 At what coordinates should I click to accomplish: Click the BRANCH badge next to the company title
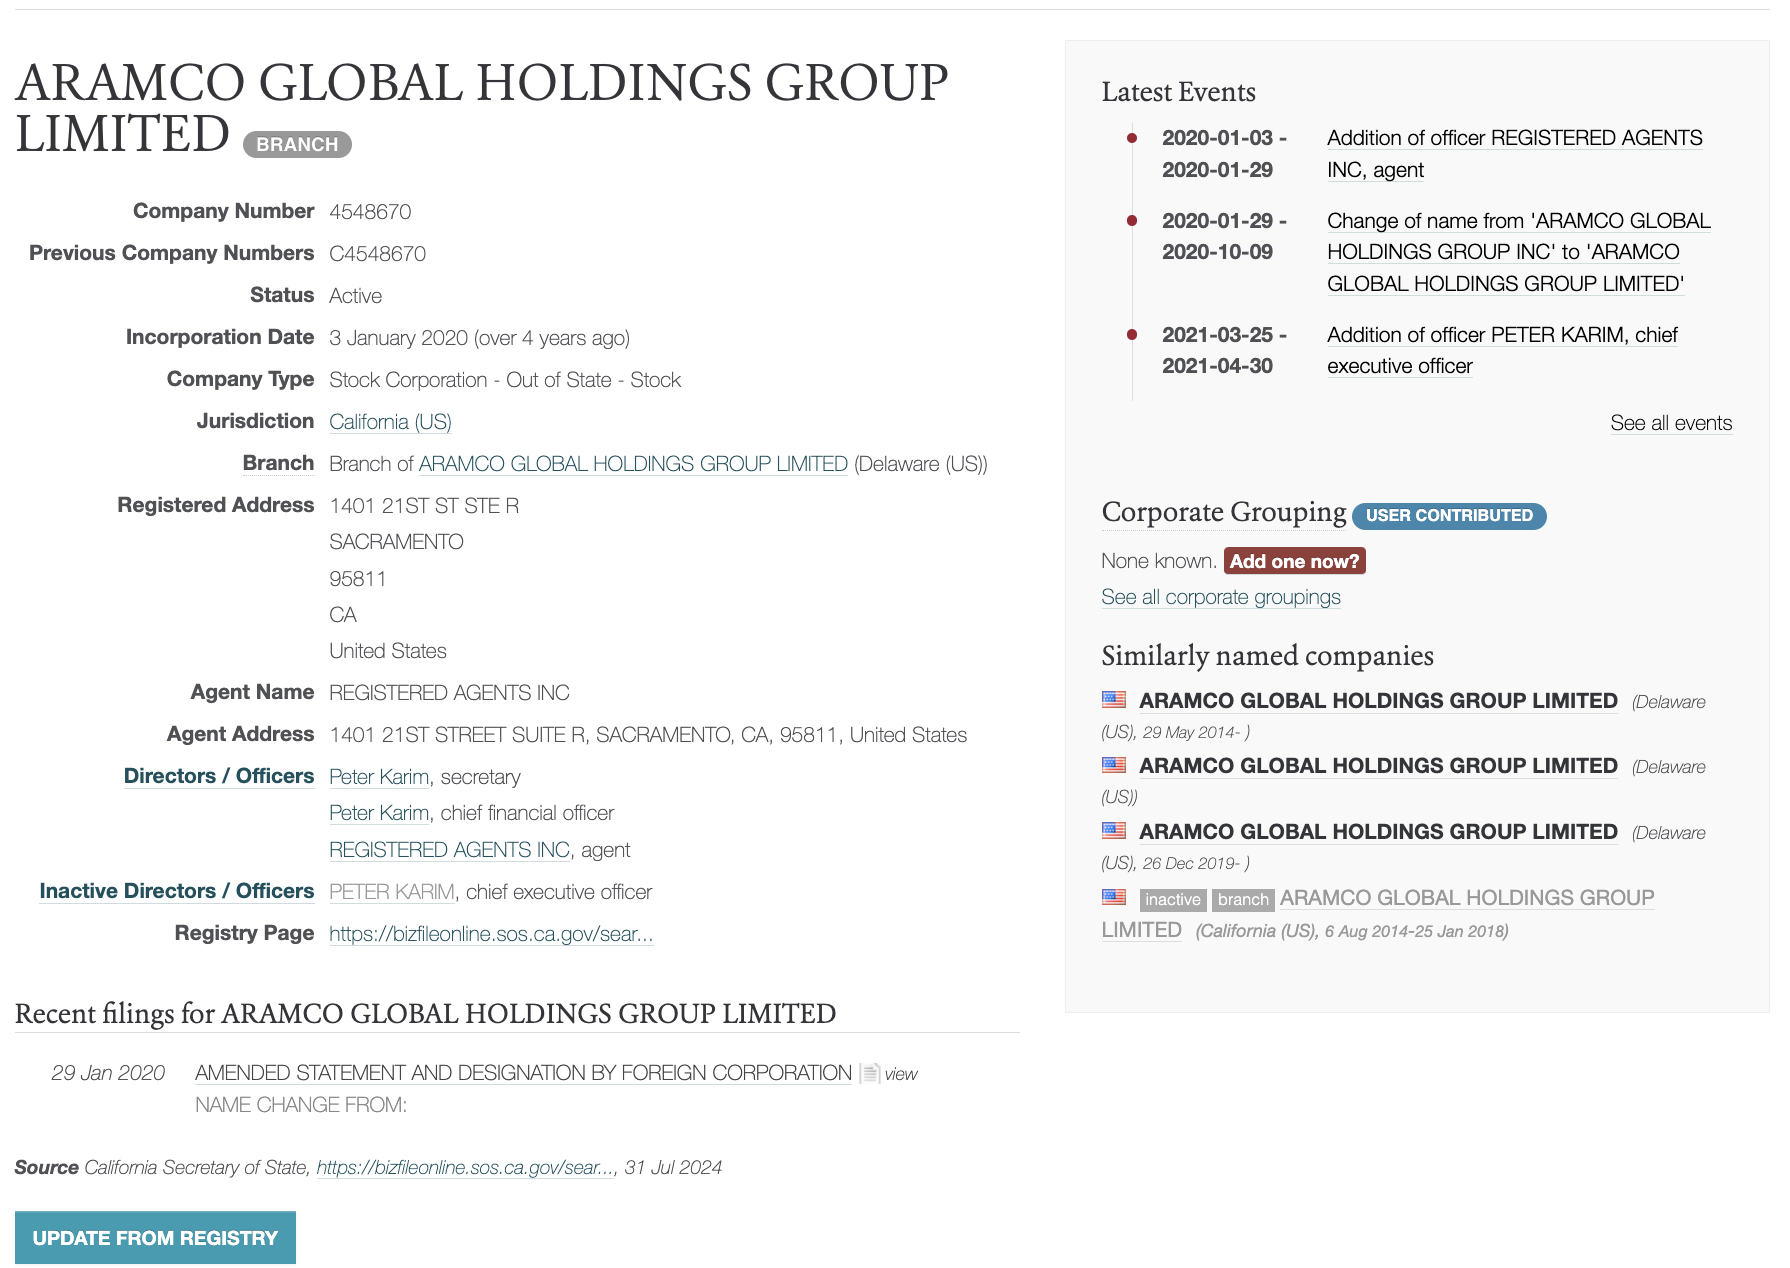297,144
